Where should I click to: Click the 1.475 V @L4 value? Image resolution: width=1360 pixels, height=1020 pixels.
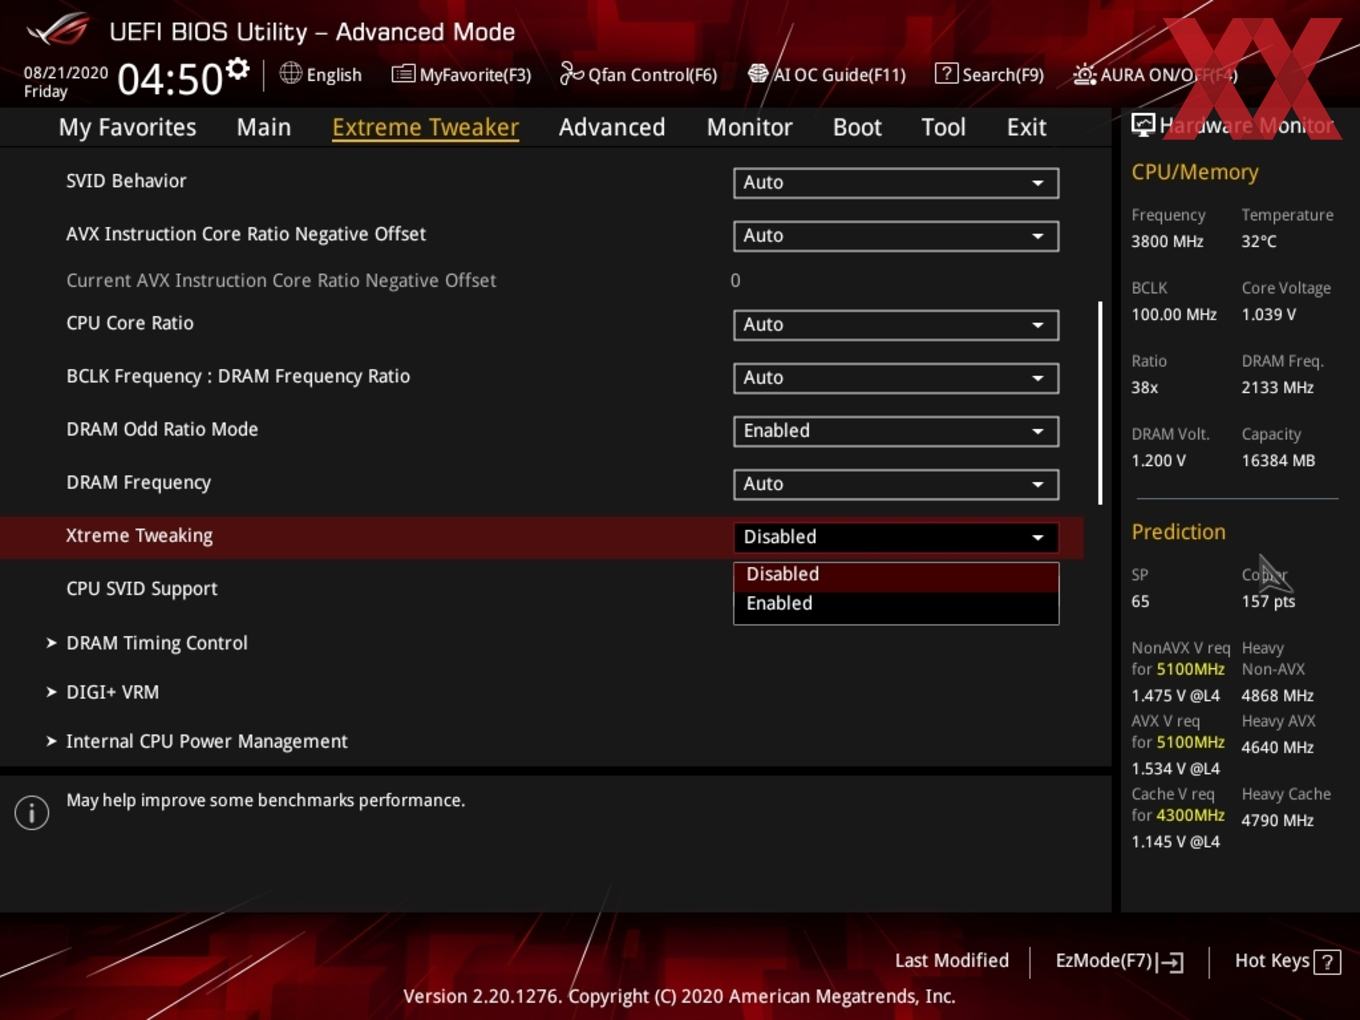point(1175,695)
